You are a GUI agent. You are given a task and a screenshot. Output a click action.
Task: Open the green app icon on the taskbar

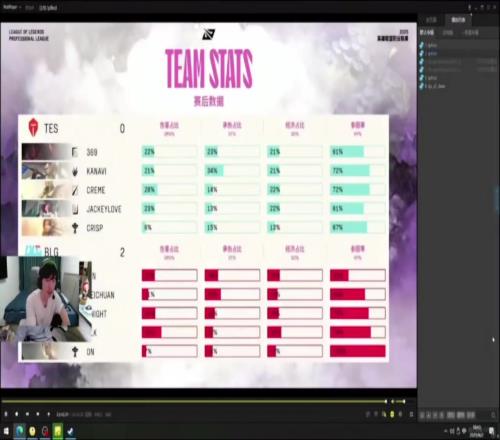(58, 431)
